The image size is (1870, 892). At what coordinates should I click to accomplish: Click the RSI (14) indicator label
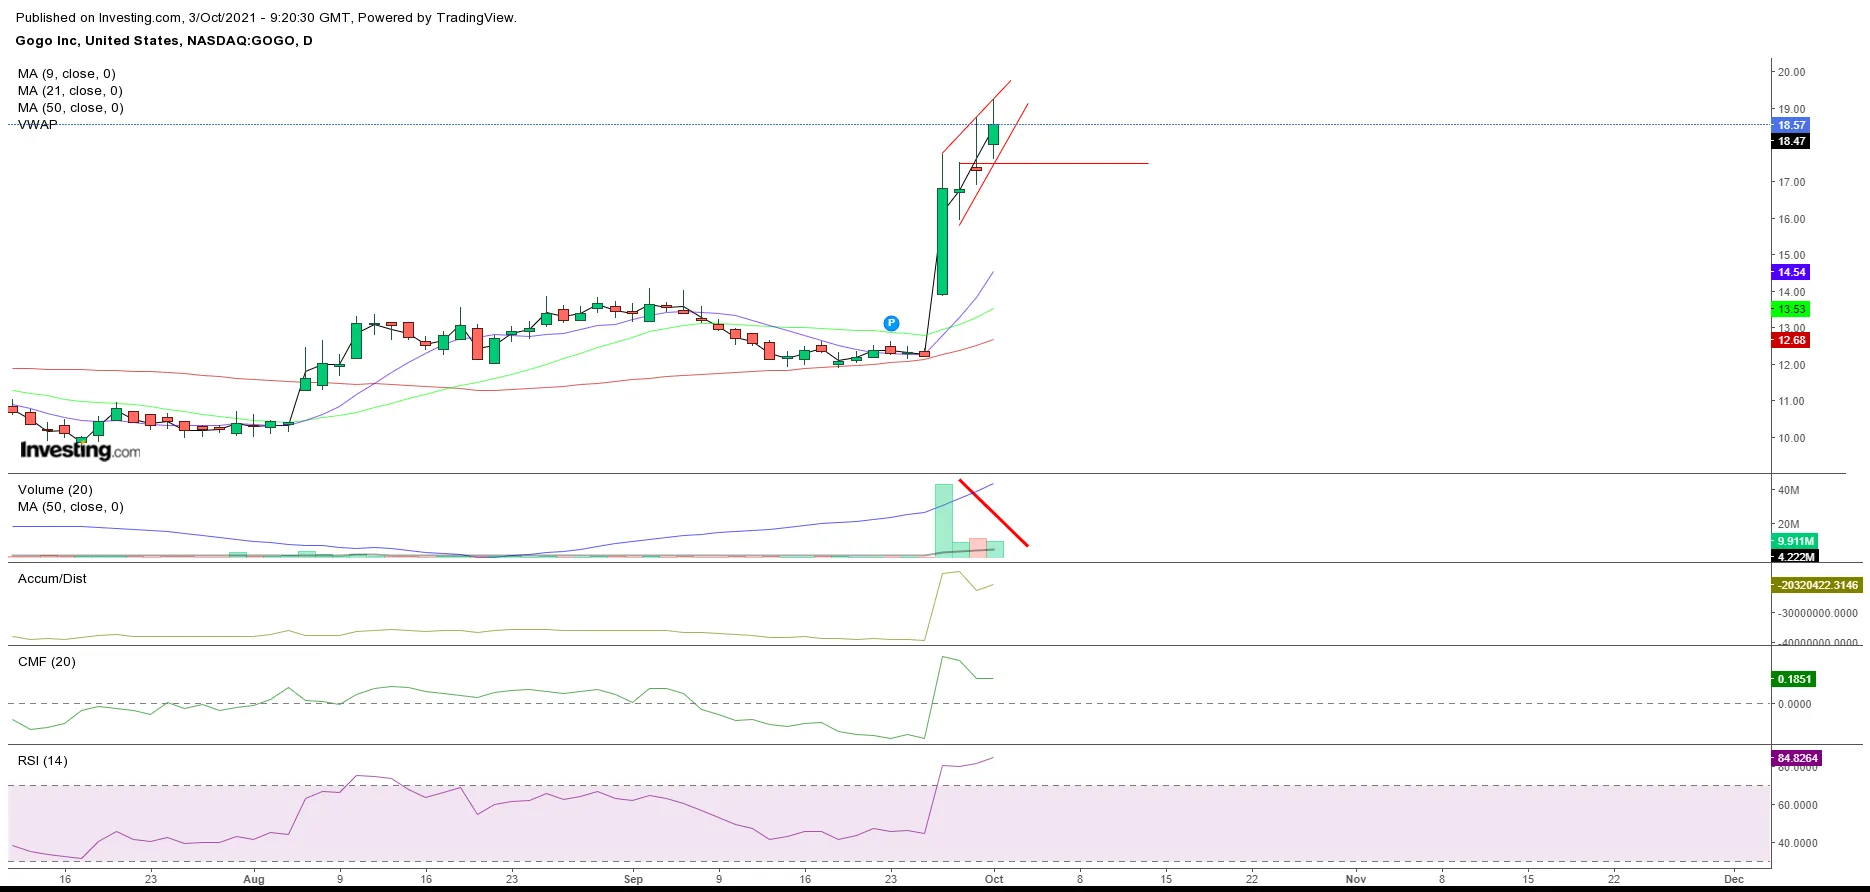[x=43, y=761]
